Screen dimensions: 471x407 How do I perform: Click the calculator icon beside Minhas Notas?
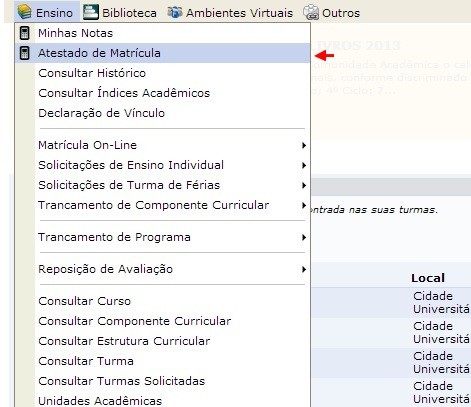pyautogui.click(x=24, y=33)
